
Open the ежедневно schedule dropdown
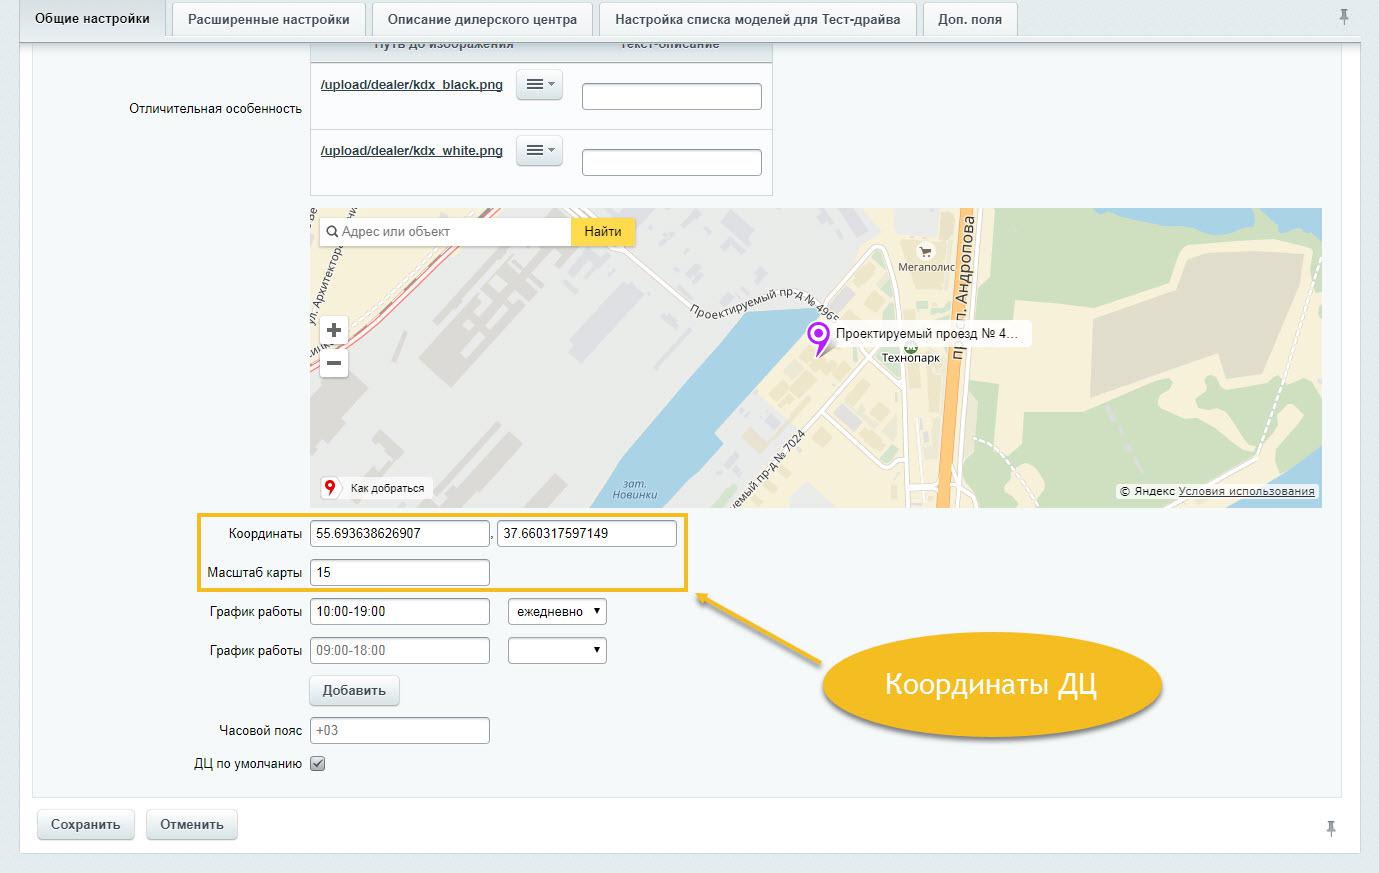(557, 611)
